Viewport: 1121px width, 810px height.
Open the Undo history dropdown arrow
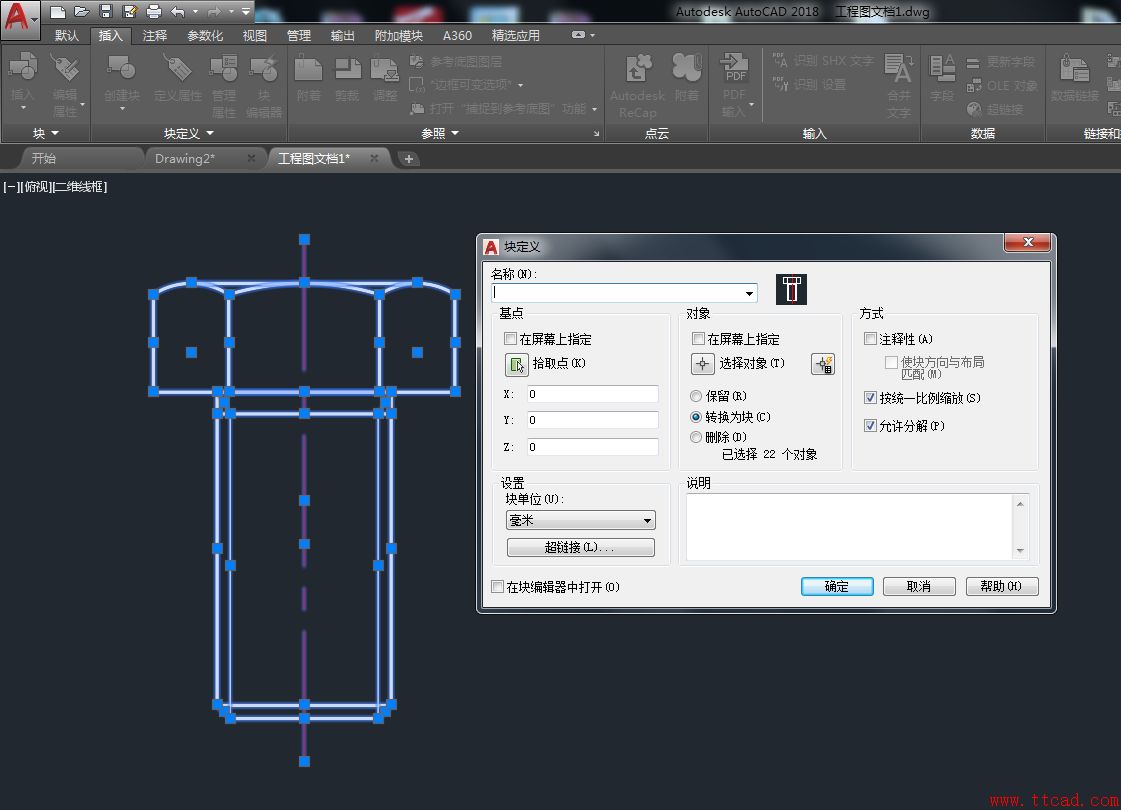click(195, 11)
